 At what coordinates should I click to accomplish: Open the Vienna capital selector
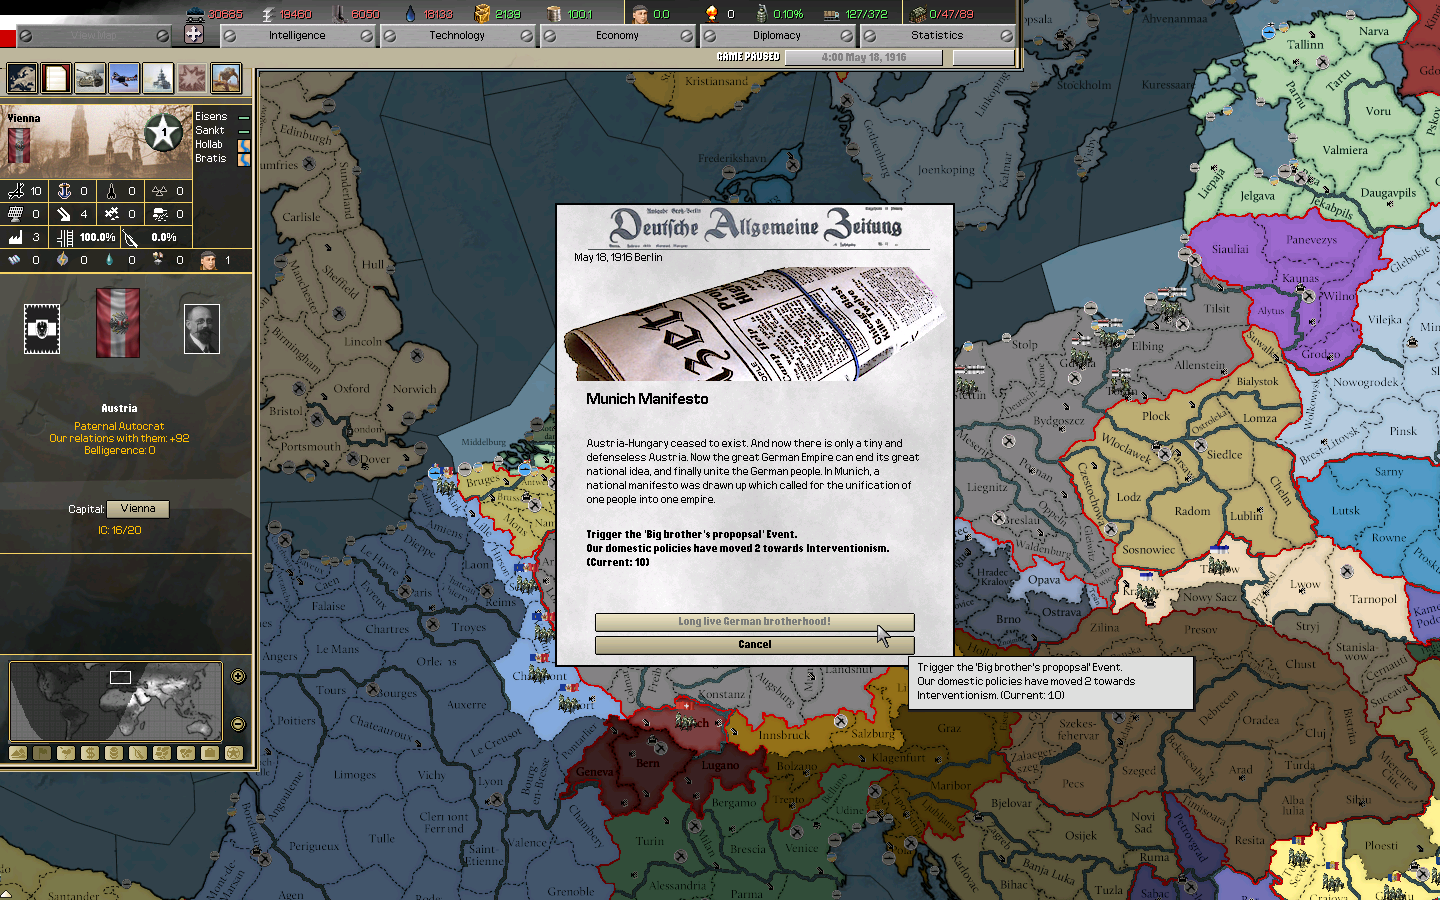(138, 509)
